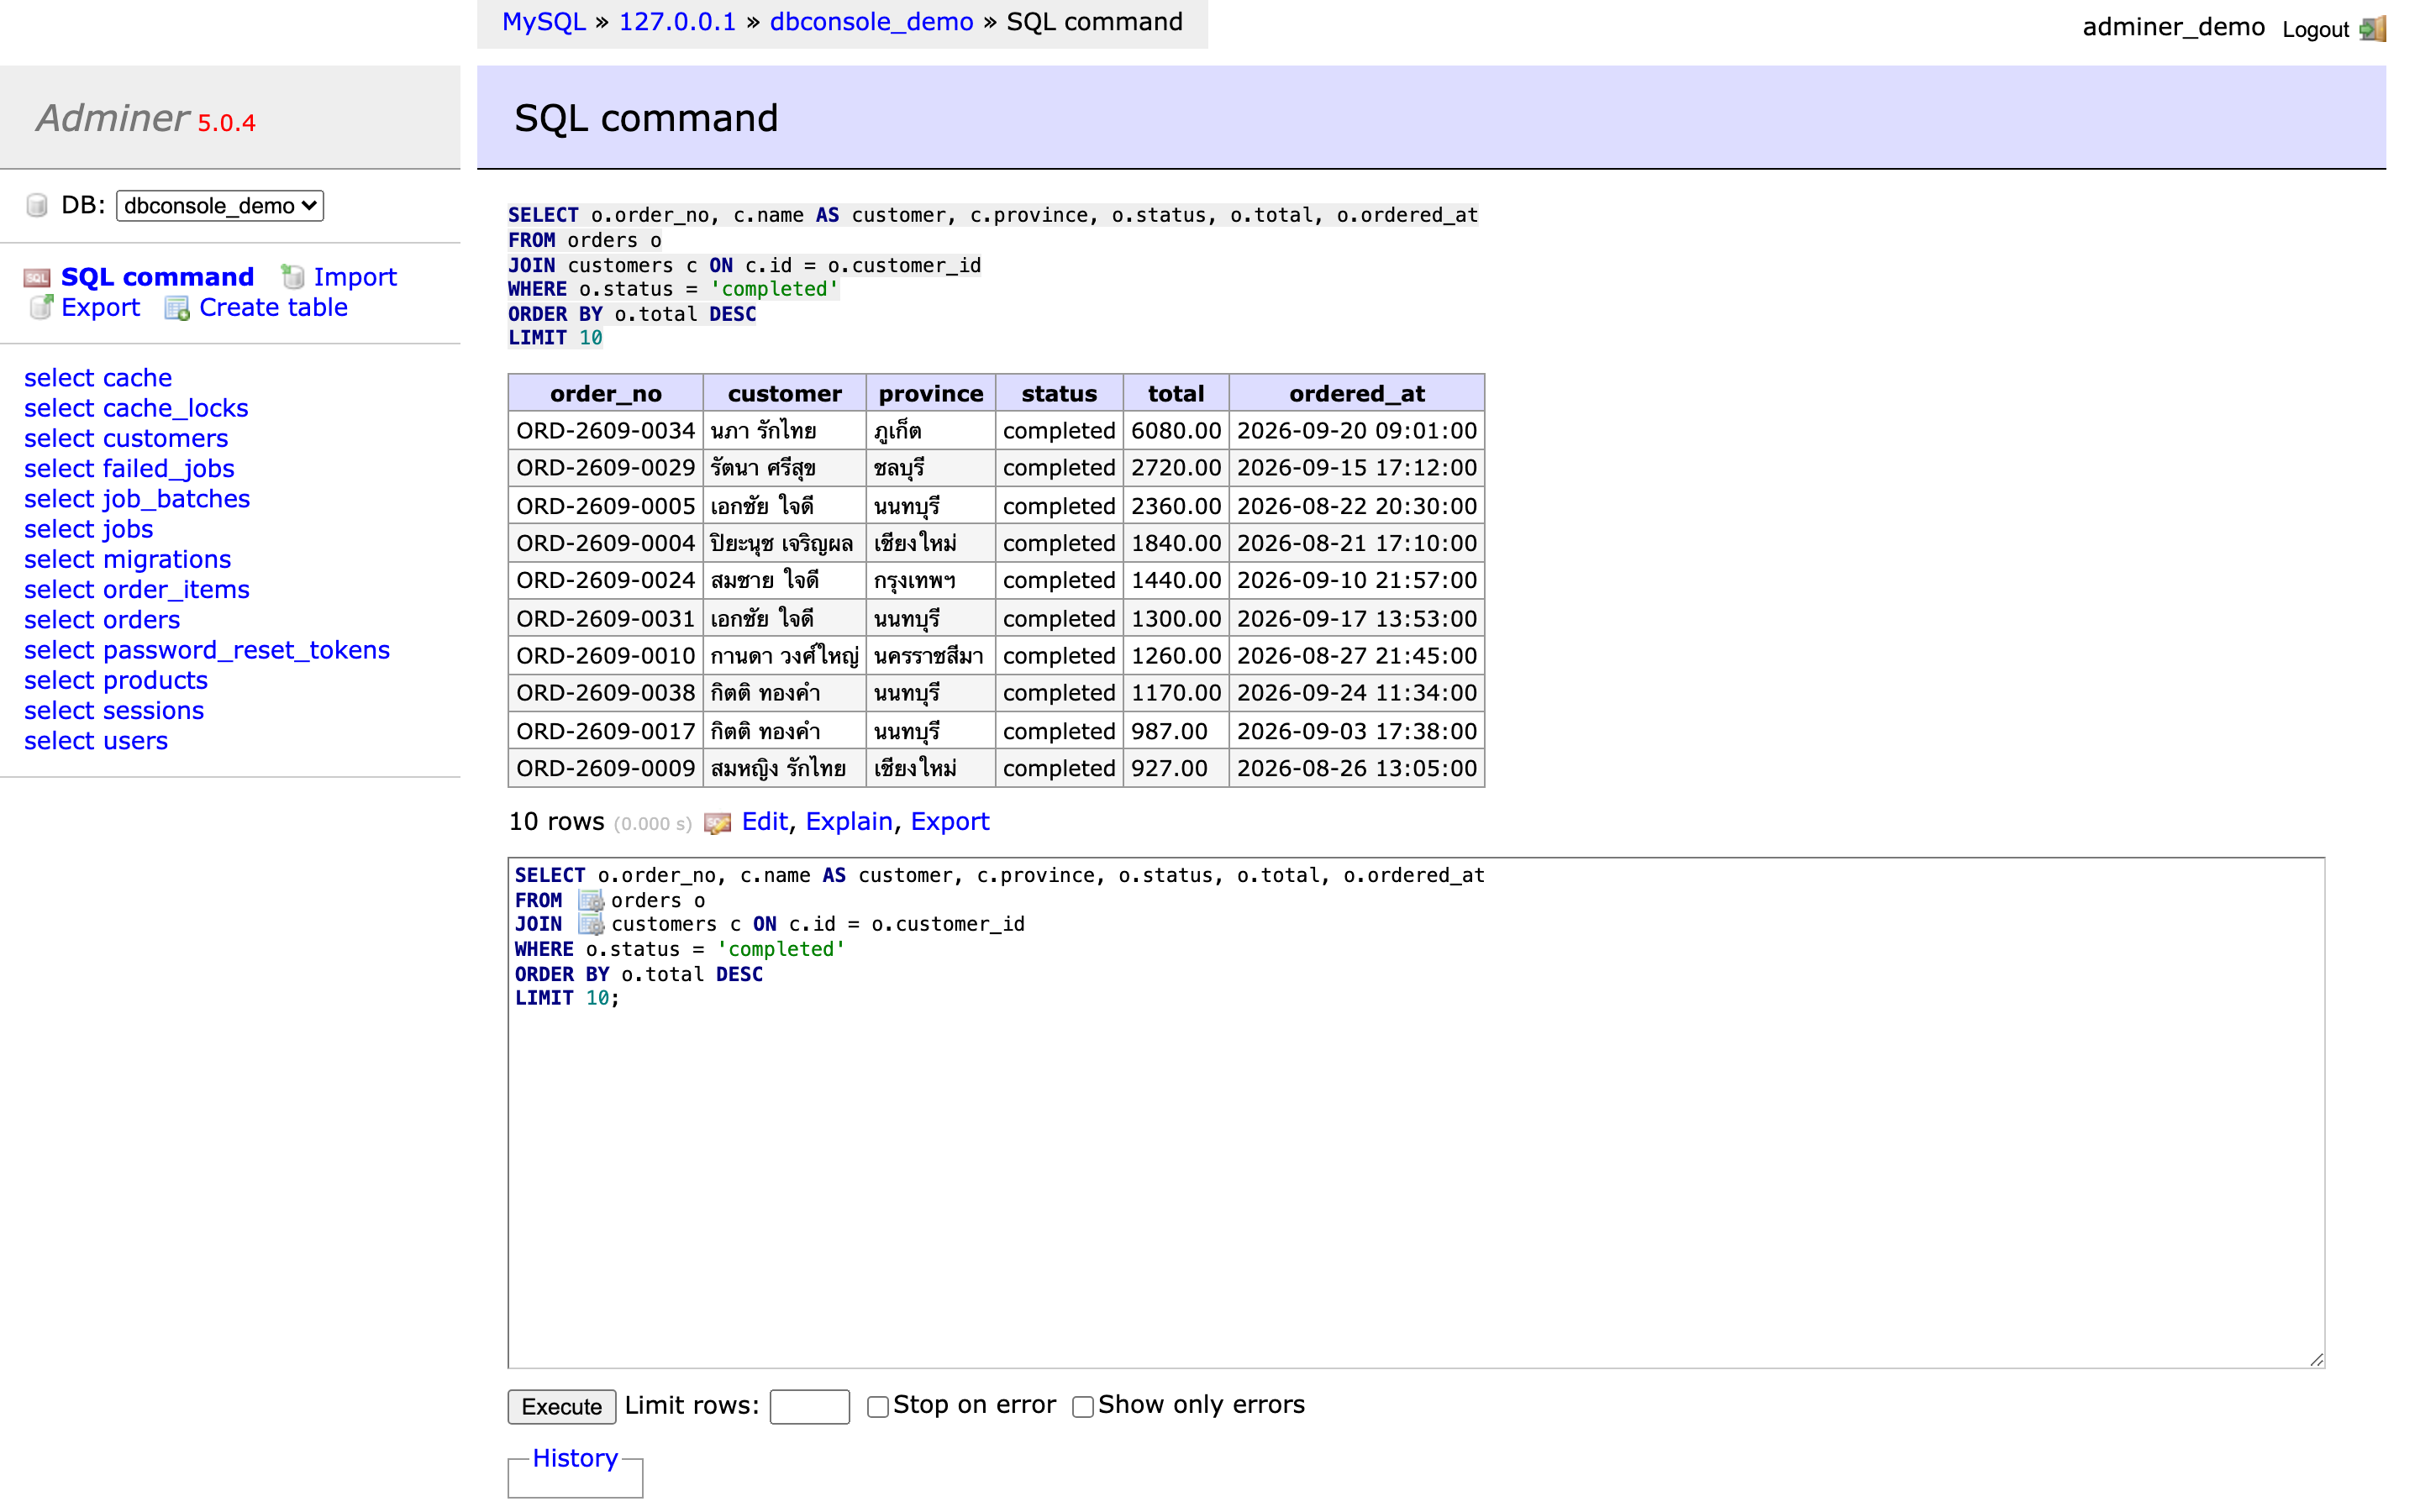The image size is (2420, 1512).
Task: Click the table icon before orders in editor
Action: coord(591,900)
